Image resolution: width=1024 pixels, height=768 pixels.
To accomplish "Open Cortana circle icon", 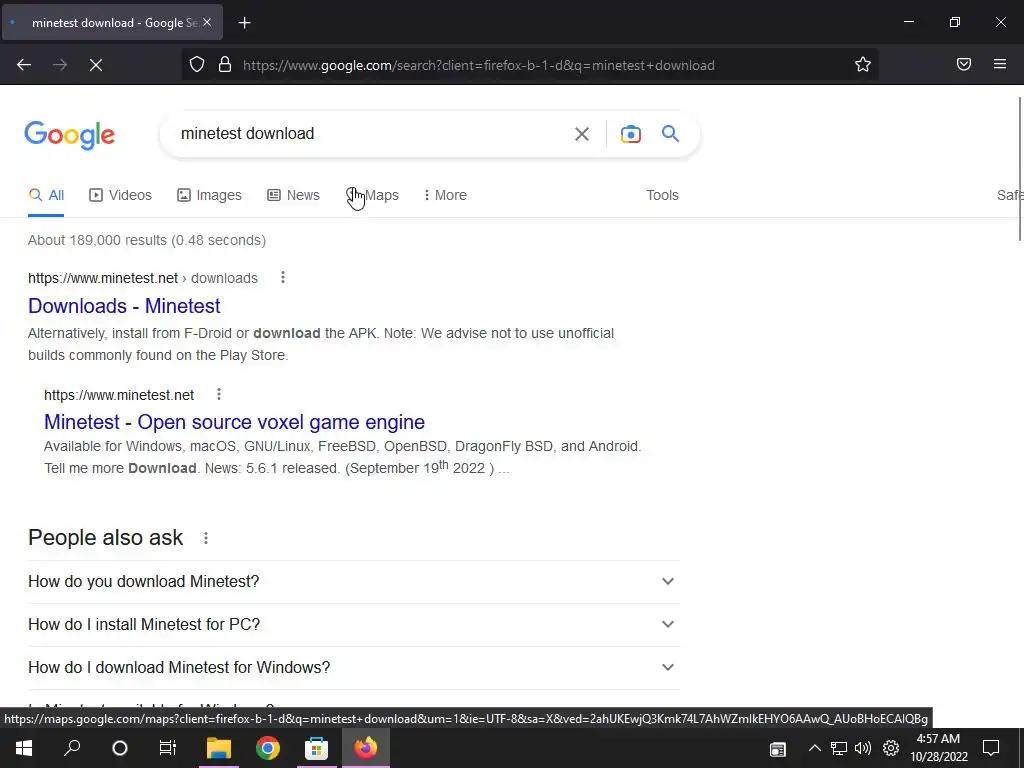I will point(120,748).
